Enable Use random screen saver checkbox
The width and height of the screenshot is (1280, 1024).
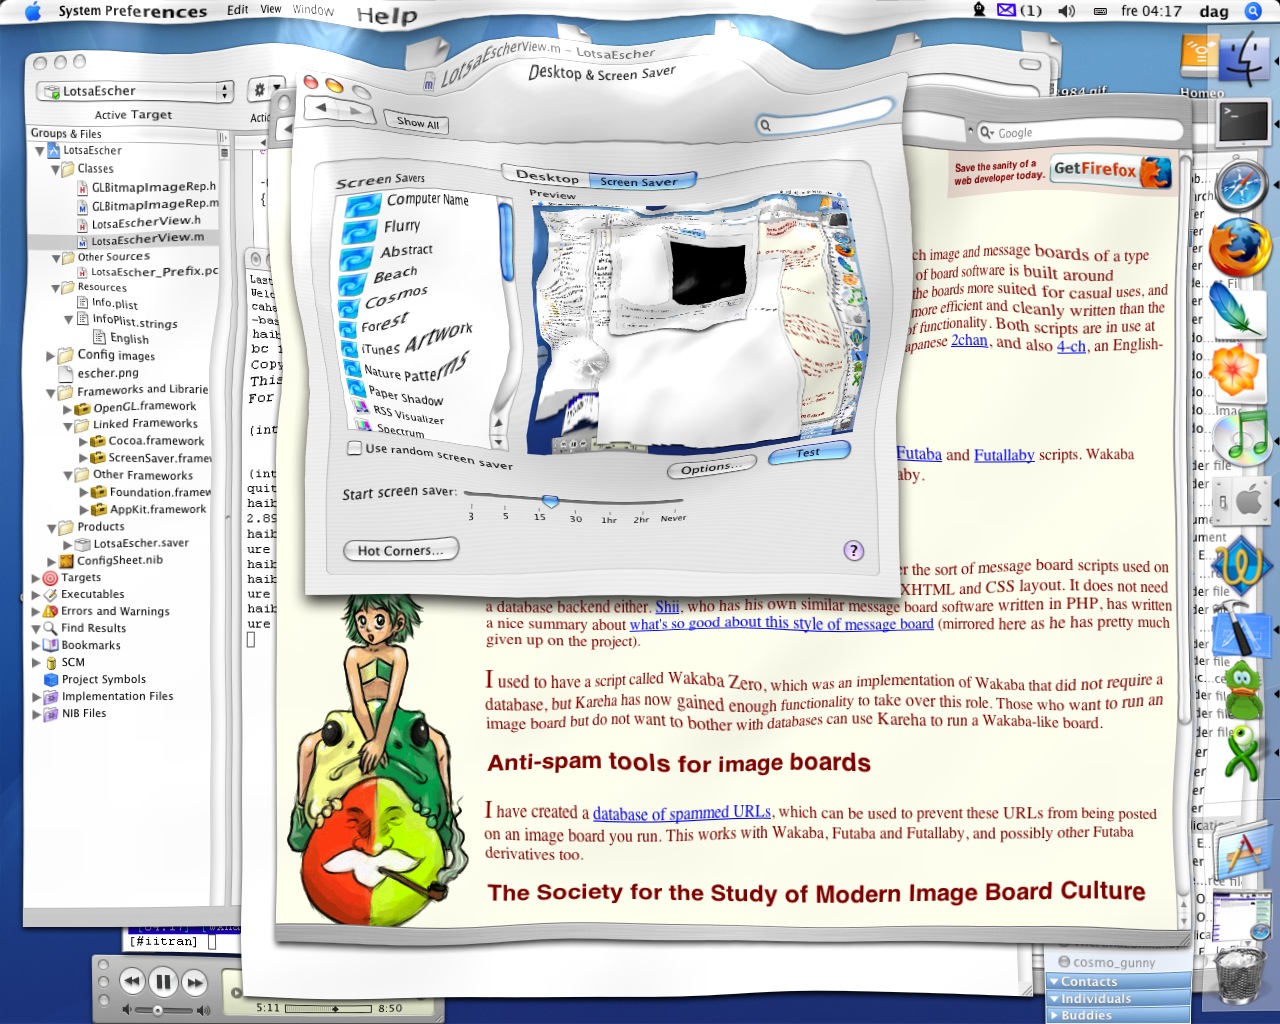(354, 448)
